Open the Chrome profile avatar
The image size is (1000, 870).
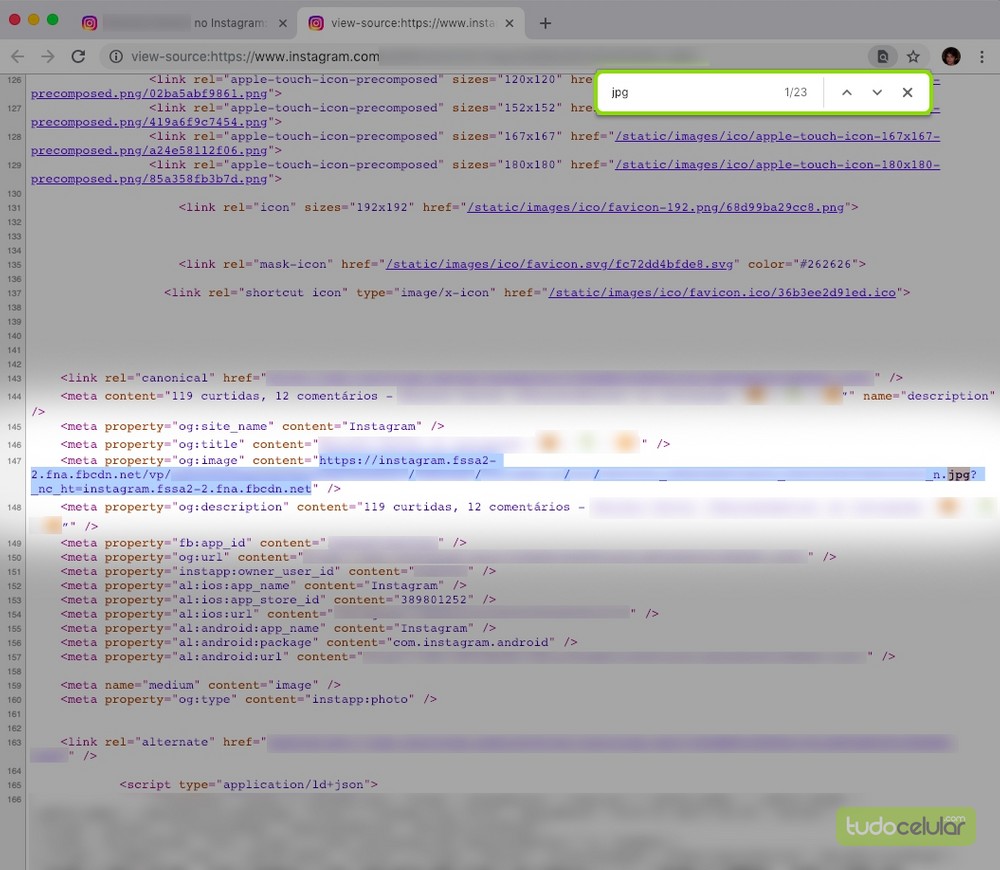pos(951,57)
